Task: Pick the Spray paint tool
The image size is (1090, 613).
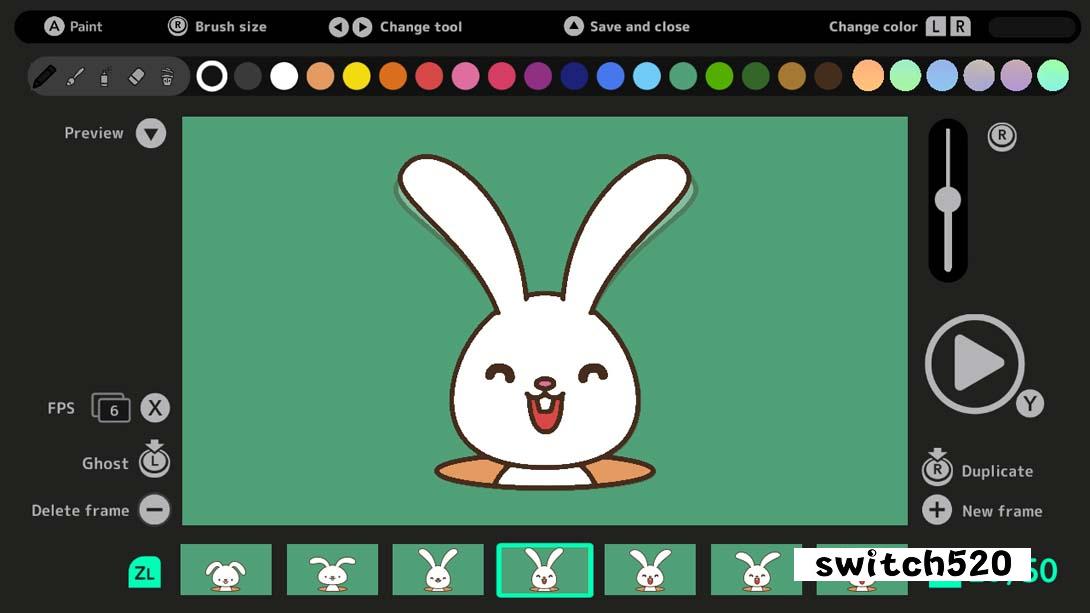Action: pyautogui.click(x=103, y=75)
